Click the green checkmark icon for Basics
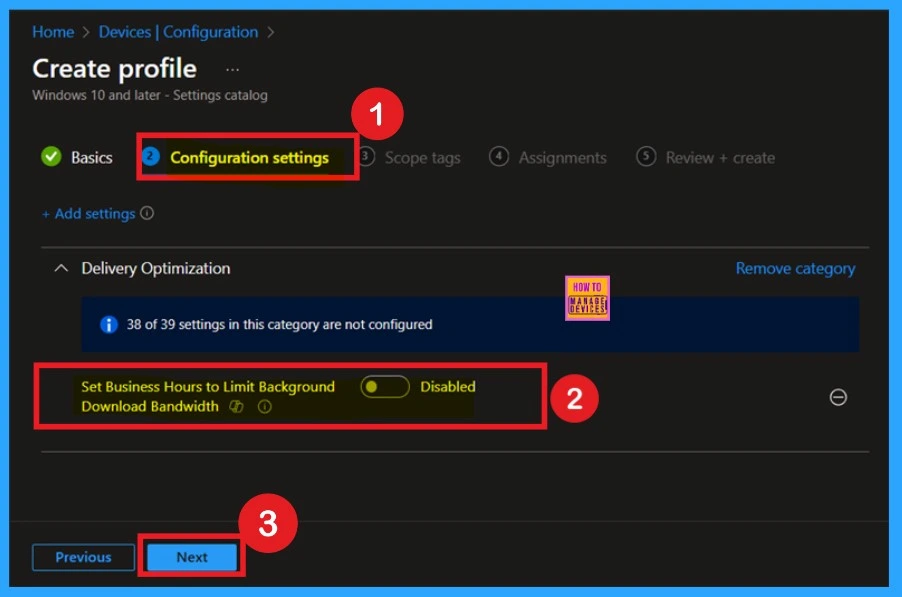This screenshot has width=902, height=597. (51, 156)
